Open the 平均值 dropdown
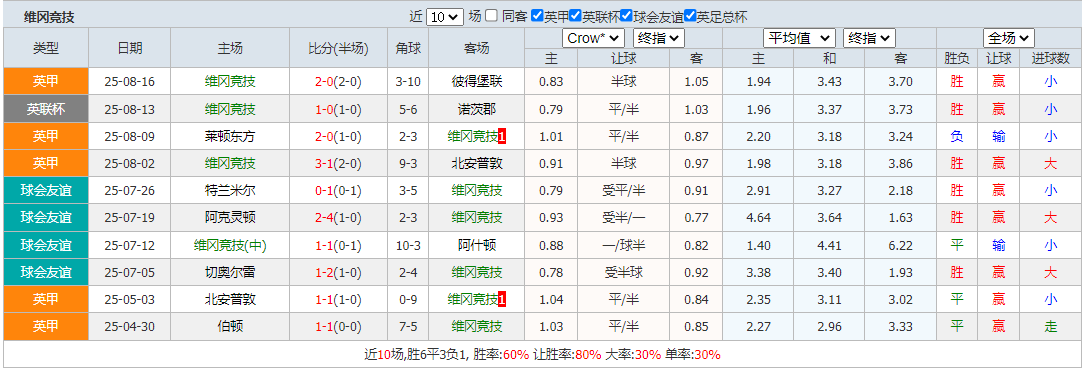 point(799,38)
